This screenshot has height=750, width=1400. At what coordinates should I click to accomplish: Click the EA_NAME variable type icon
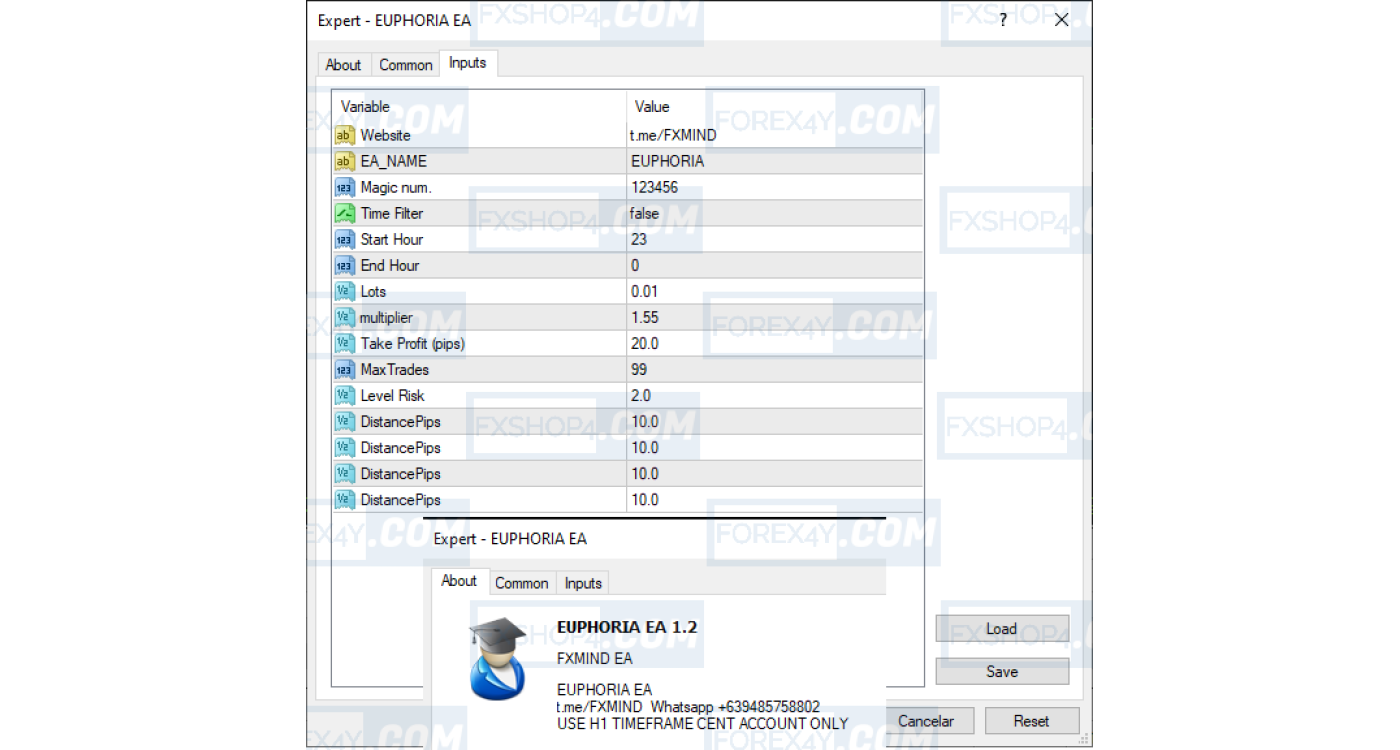(x=344, y=162)
